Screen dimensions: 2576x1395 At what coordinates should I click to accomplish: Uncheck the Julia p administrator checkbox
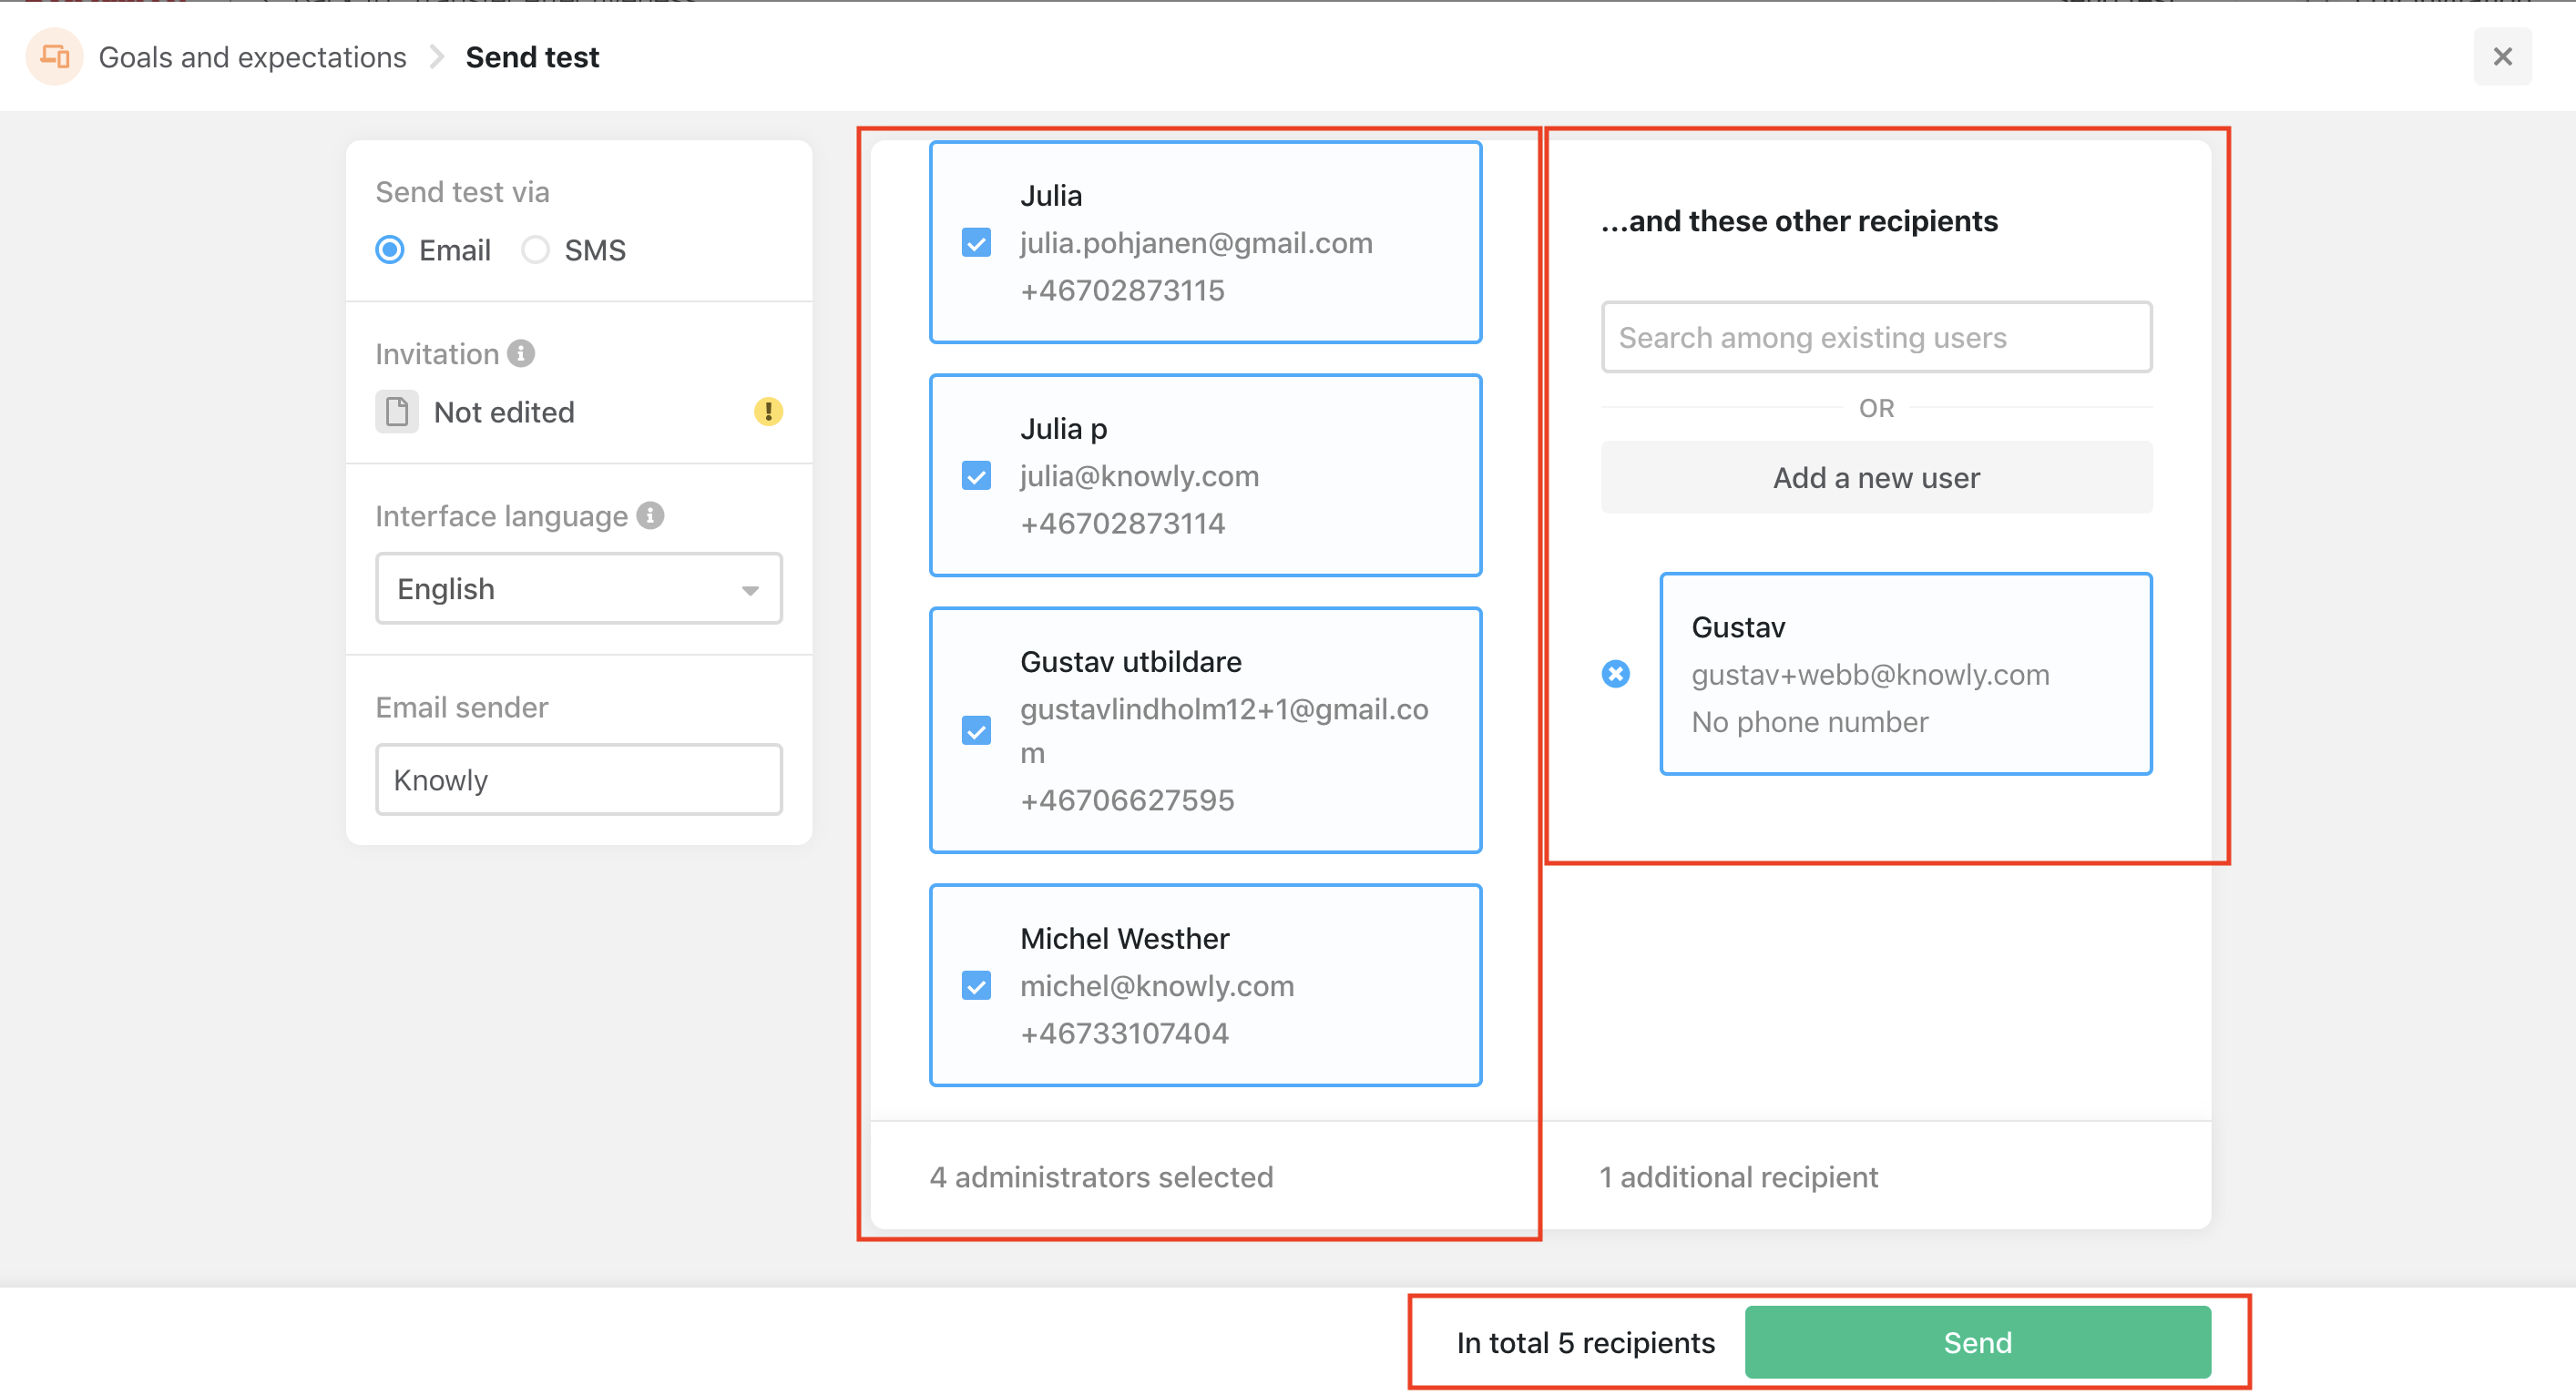coord(976,475)
